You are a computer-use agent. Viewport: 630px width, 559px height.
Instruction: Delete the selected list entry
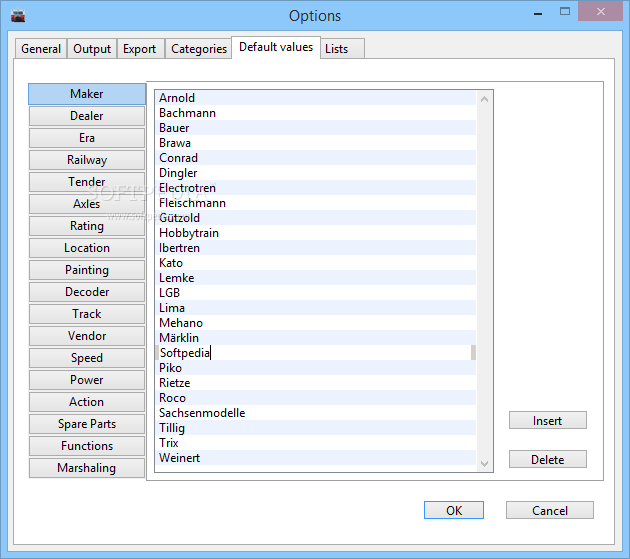coord(548,459)
